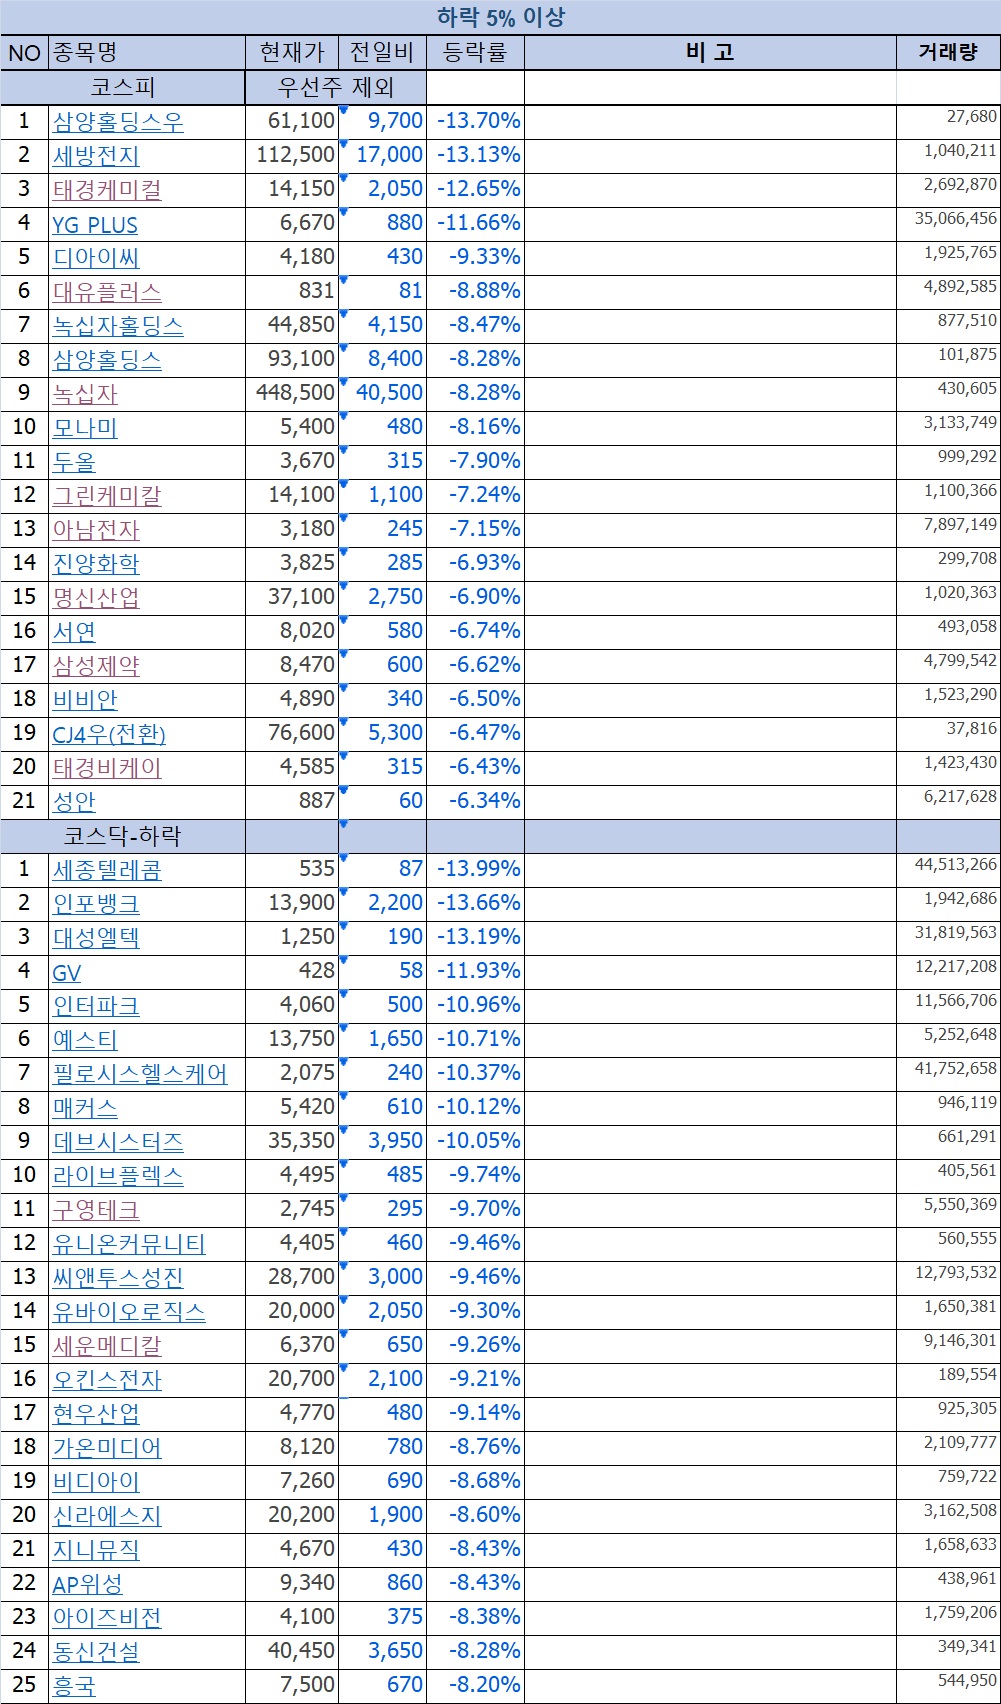The width and height of the screenshot is (1001, 1704).
Task: Select the 거래량 column header
Action: coord(948,53)
